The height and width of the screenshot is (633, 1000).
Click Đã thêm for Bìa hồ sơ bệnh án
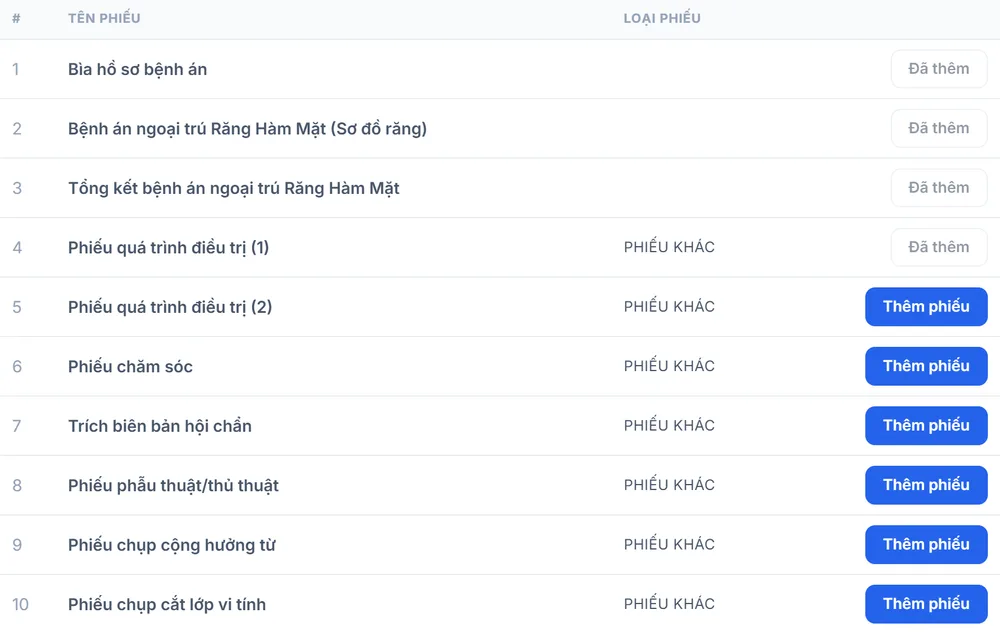point(939,69)
